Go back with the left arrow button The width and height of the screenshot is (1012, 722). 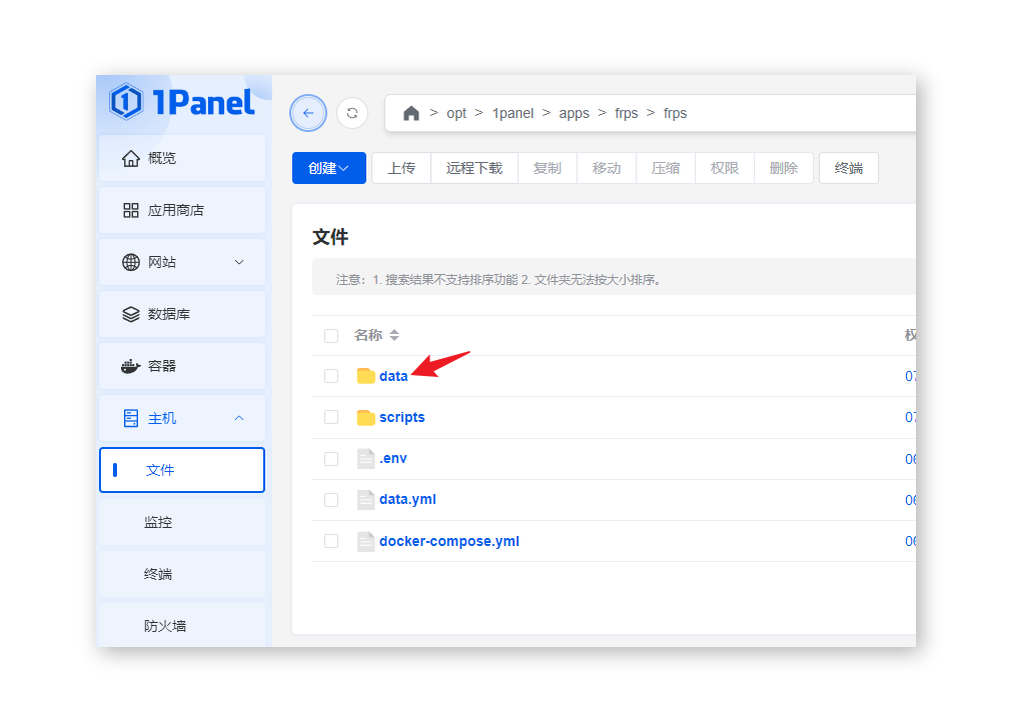(308, 113)
